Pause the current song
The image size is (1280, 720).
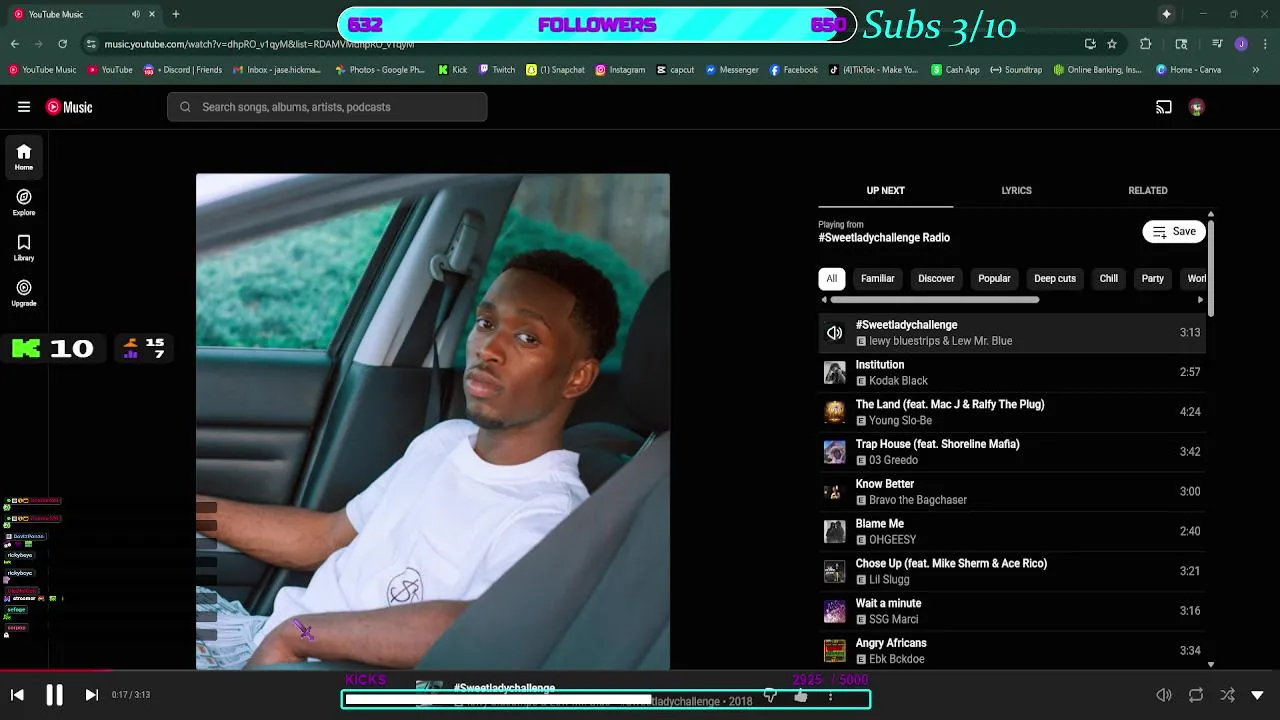[x=54, y=695]
